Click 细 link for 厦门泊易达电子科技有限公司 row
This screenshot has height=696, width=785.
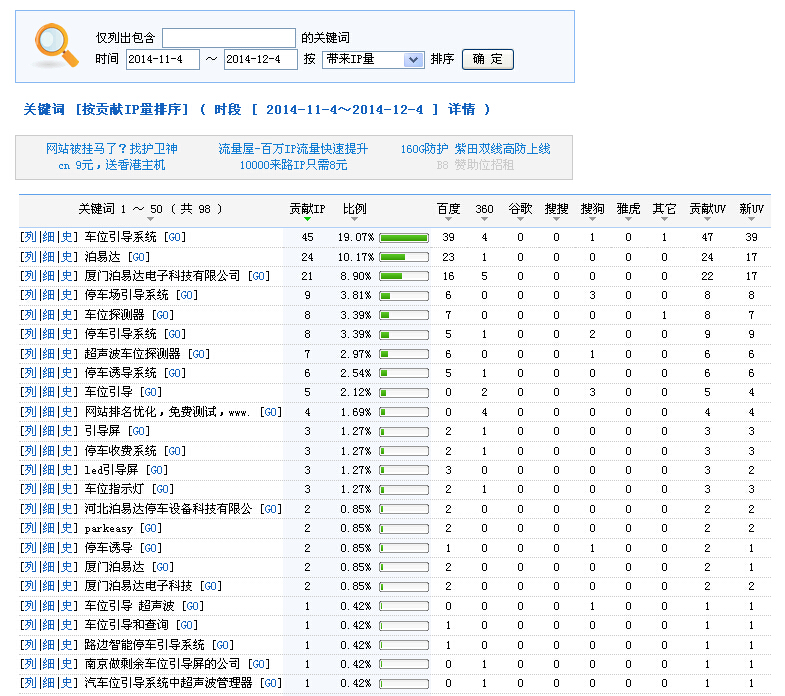pos(48,276)
